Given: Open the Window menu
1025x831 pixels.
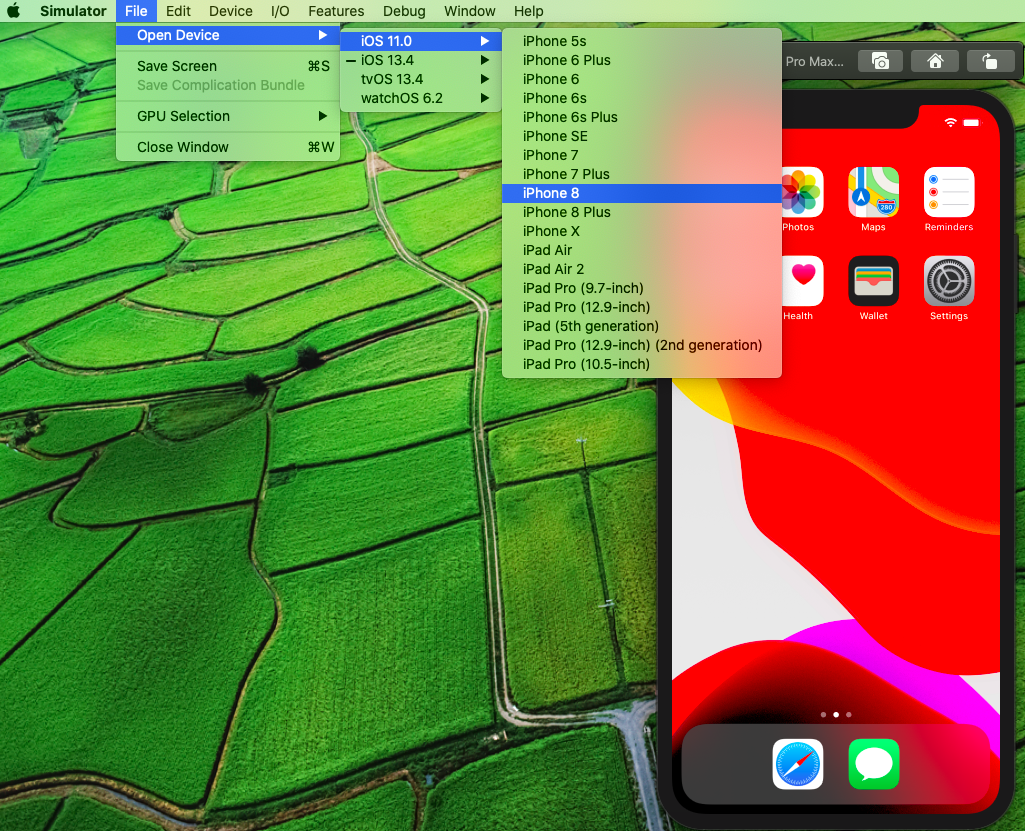Looking at the screenshot, I should pos(469,11).
